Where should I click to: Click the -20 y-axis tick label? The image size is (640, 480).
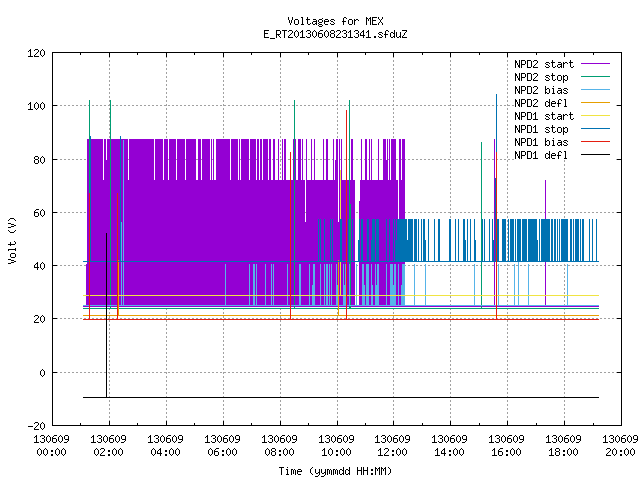[x=36, y=426]
